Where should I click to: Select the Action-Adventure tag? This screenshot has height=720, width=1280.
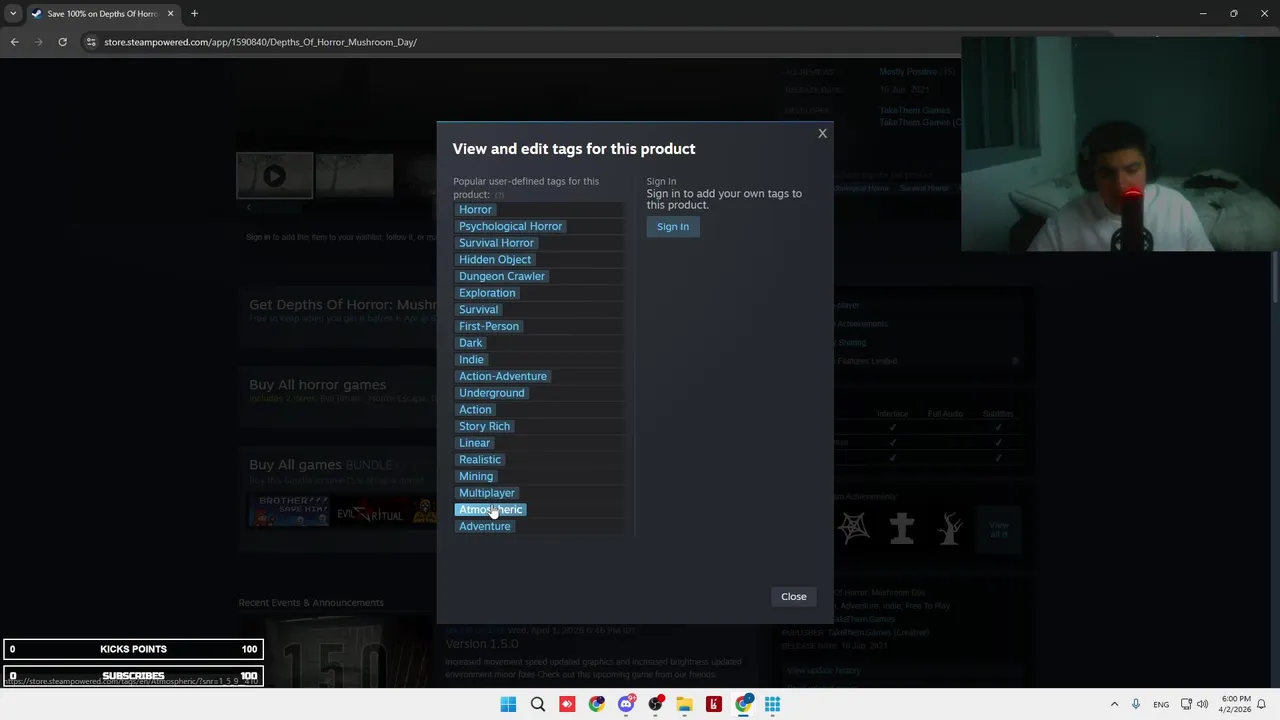pyautogui.click(x=503, y=376)
